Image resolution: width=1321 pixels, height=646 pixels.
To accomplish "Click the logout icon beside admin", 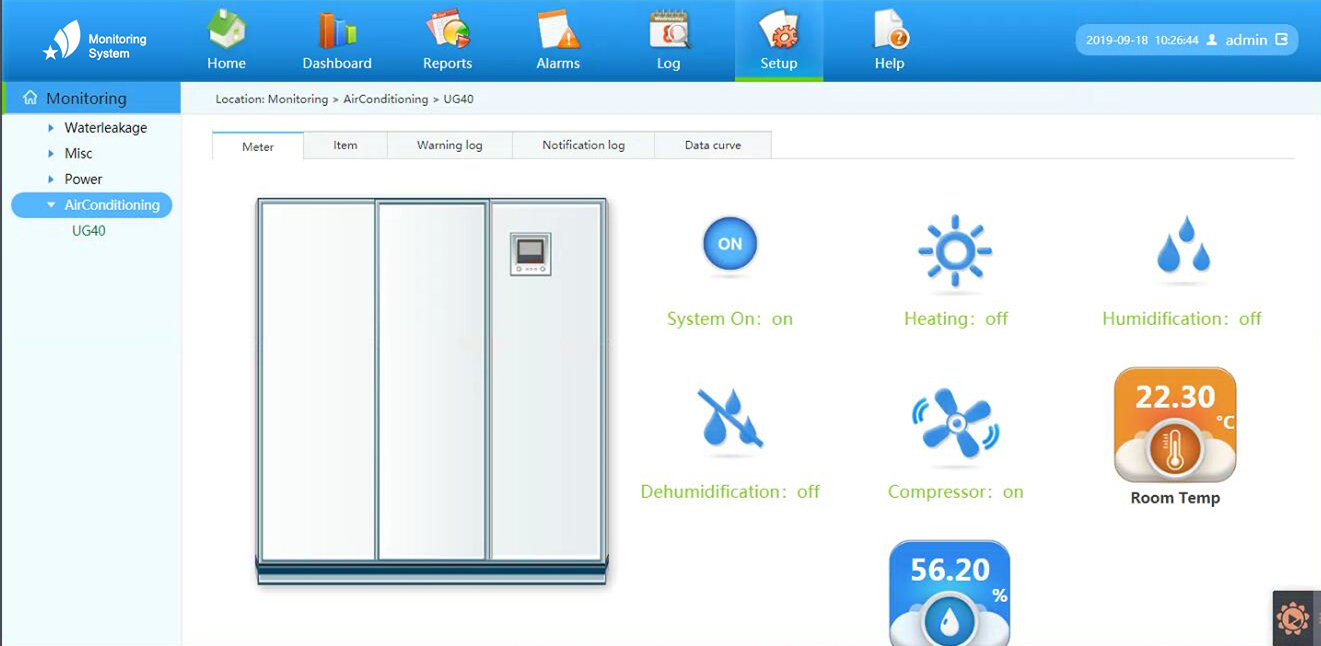I will (1282, 40).
